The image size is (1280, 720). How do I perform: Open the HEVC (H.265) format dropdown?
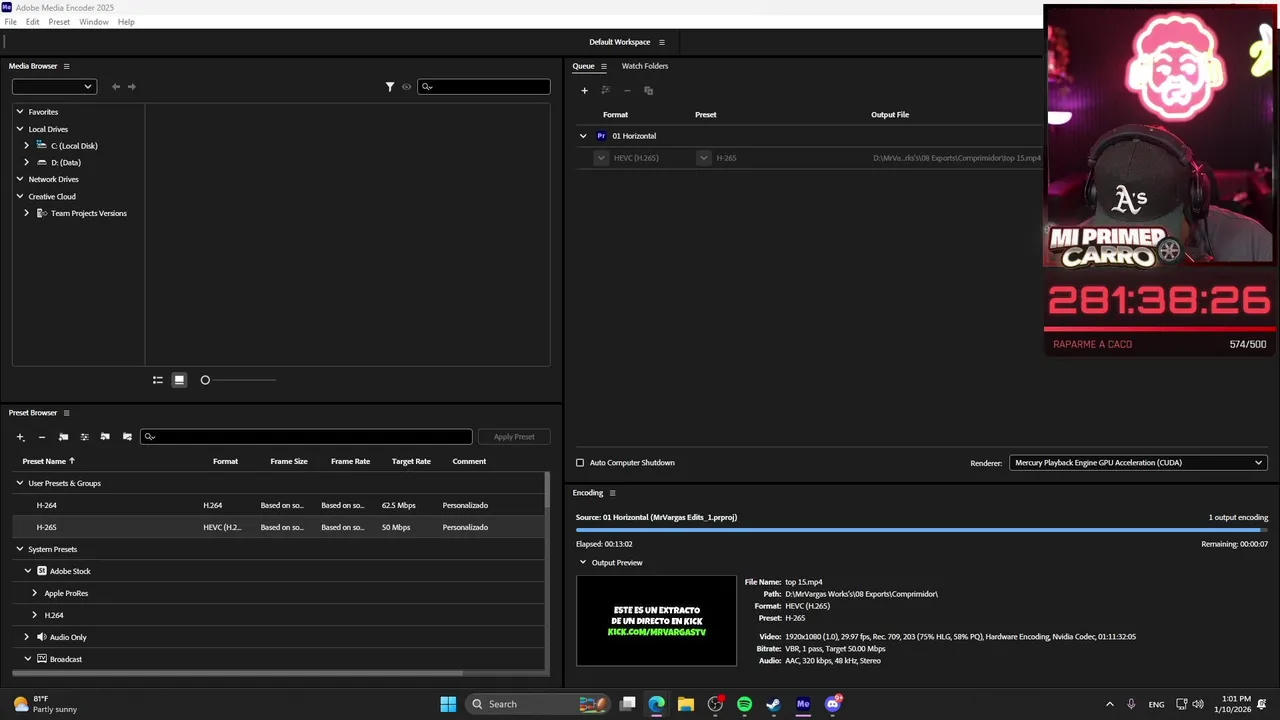pyautogui.click(x=601, y=158)
